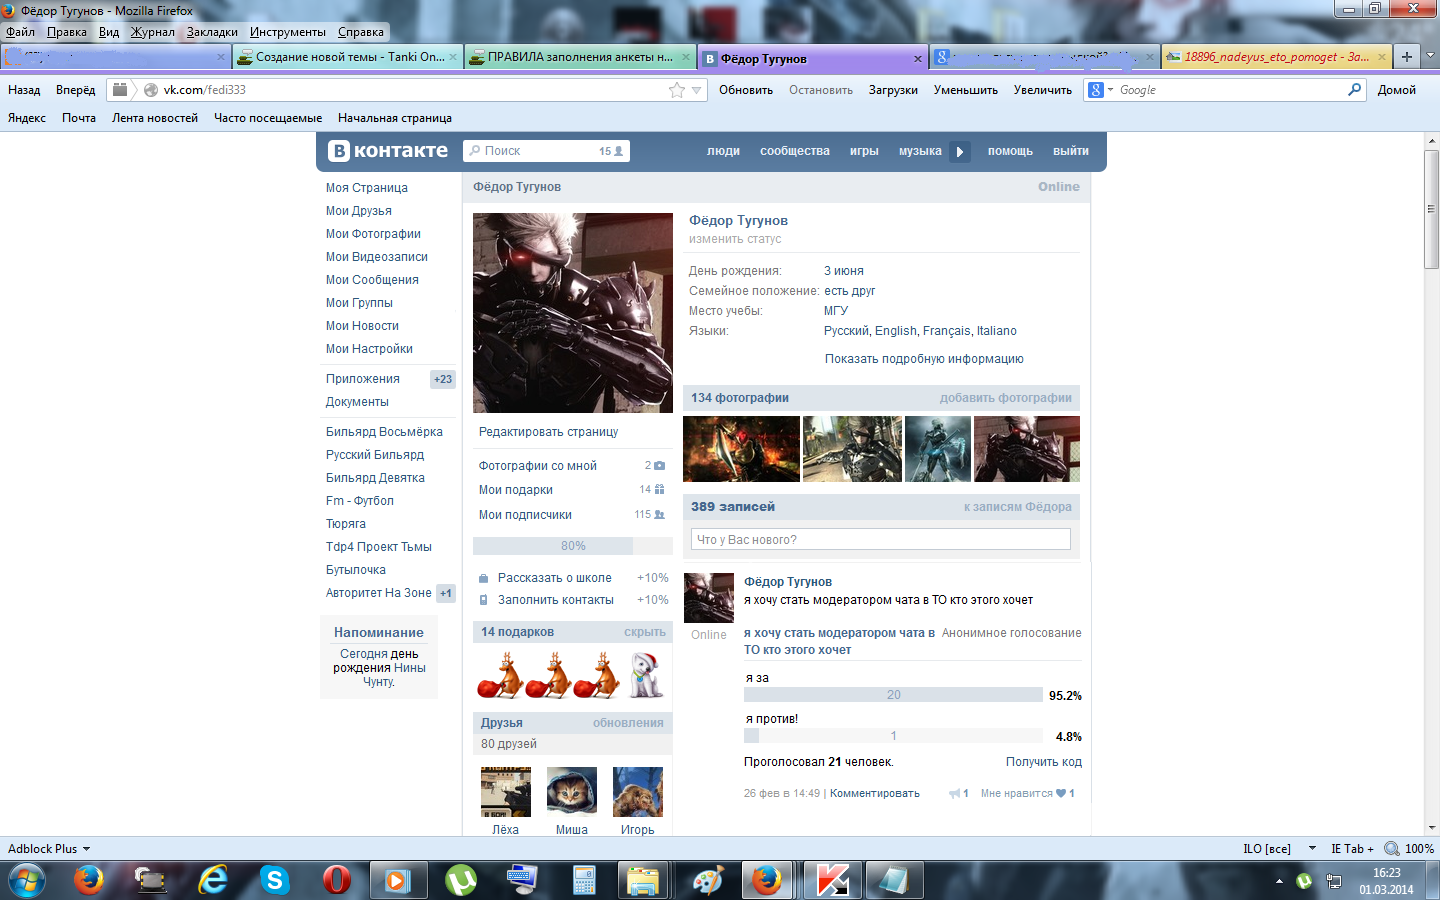Click the VK Поиск search field

[x=546, y=151]
